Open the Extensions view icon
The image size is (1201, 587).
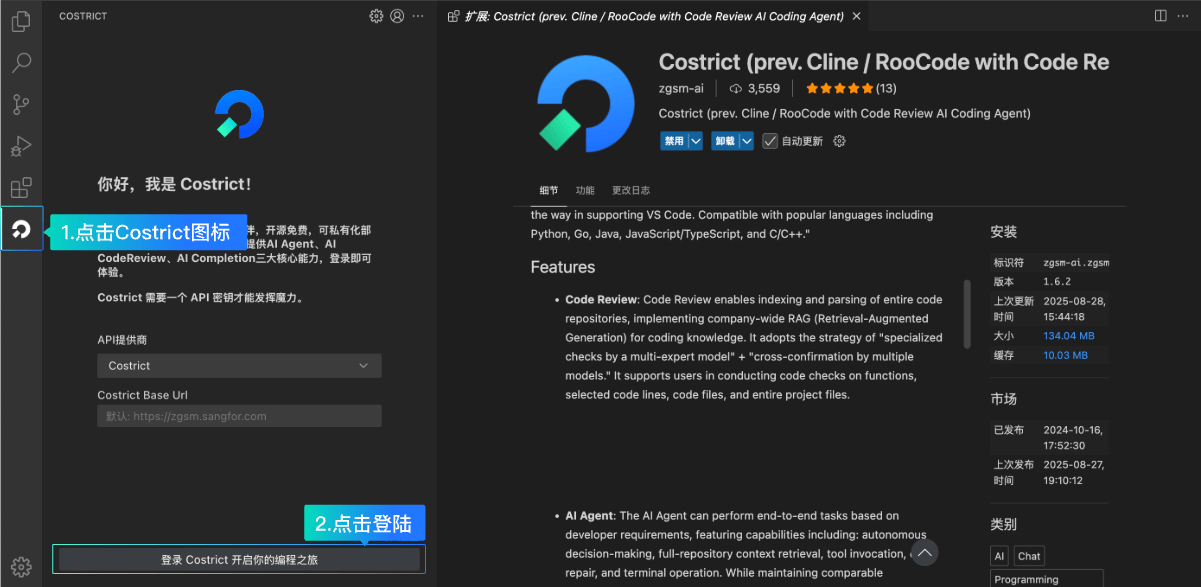(21, 188)
